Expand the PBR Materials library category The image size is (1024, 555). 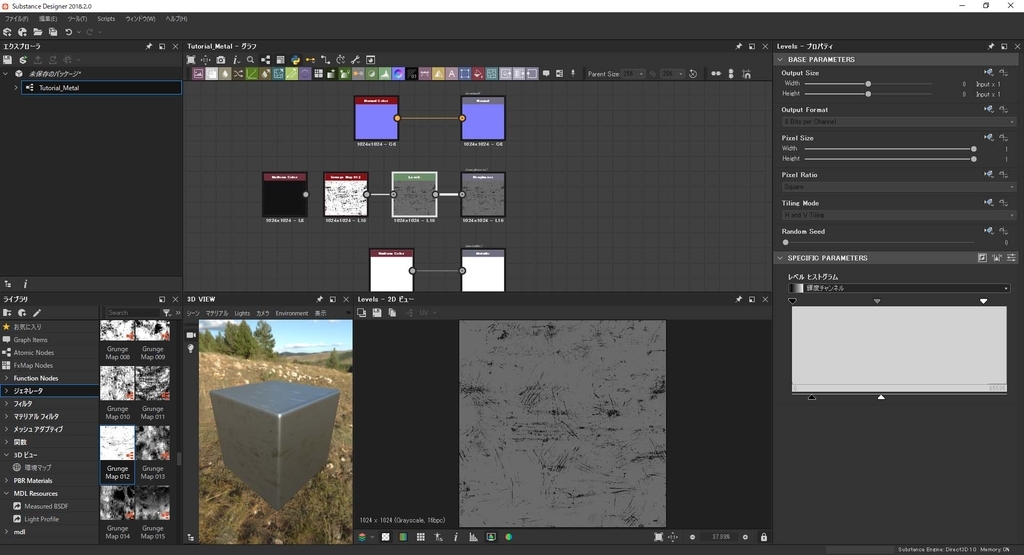[7, 481]
